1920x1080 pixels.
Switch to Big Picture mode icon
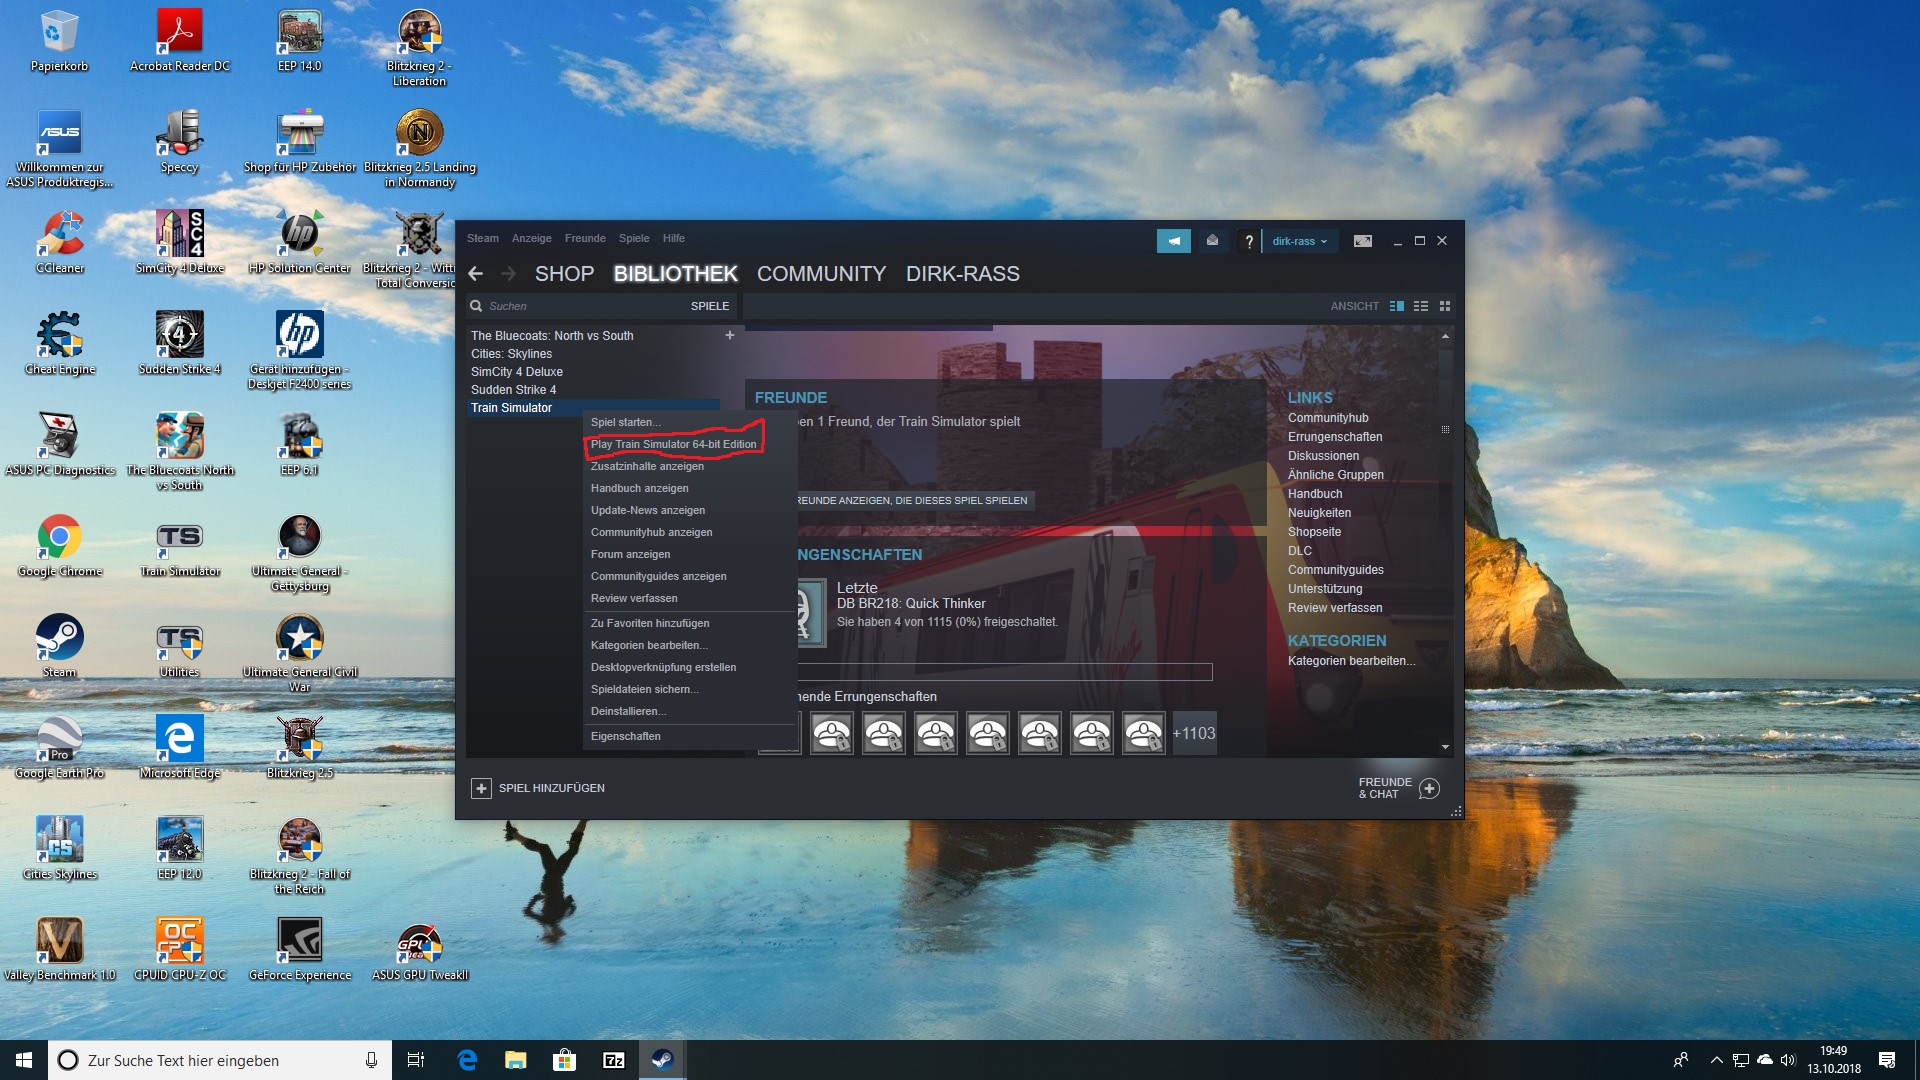pos(1362,241)
